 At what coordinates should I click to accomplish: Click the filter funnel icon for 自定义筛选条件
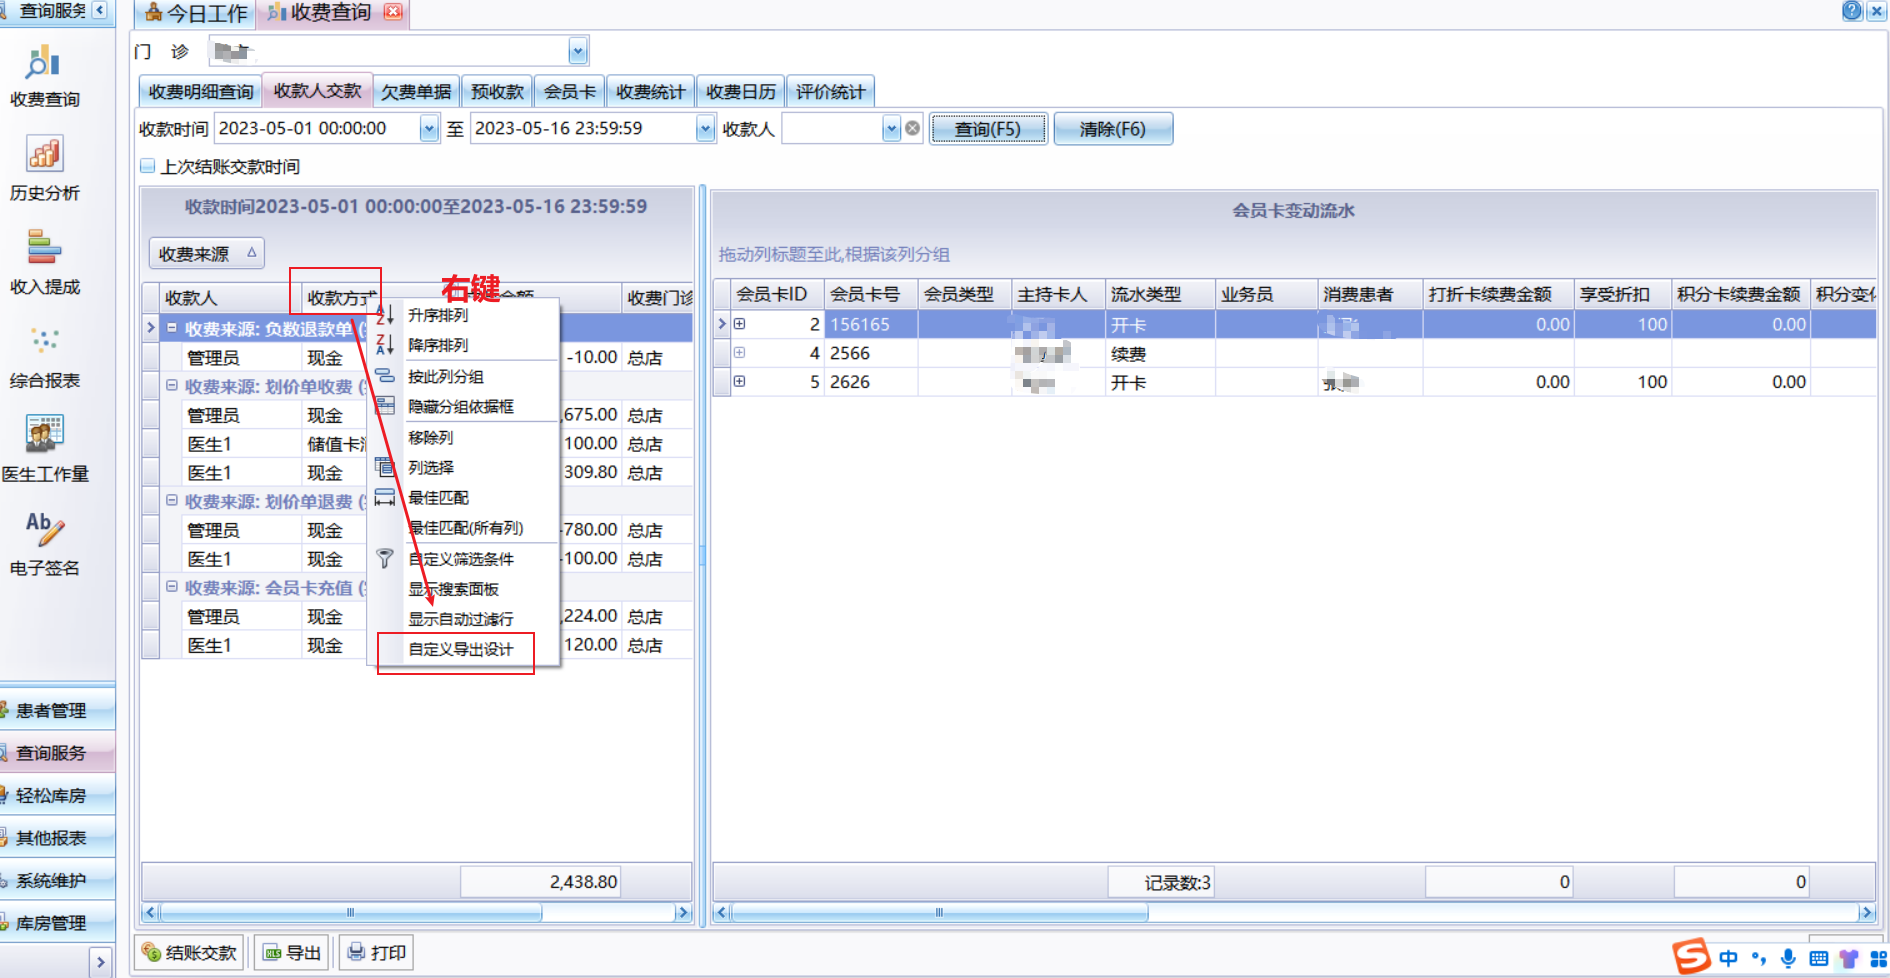[385, 559]
